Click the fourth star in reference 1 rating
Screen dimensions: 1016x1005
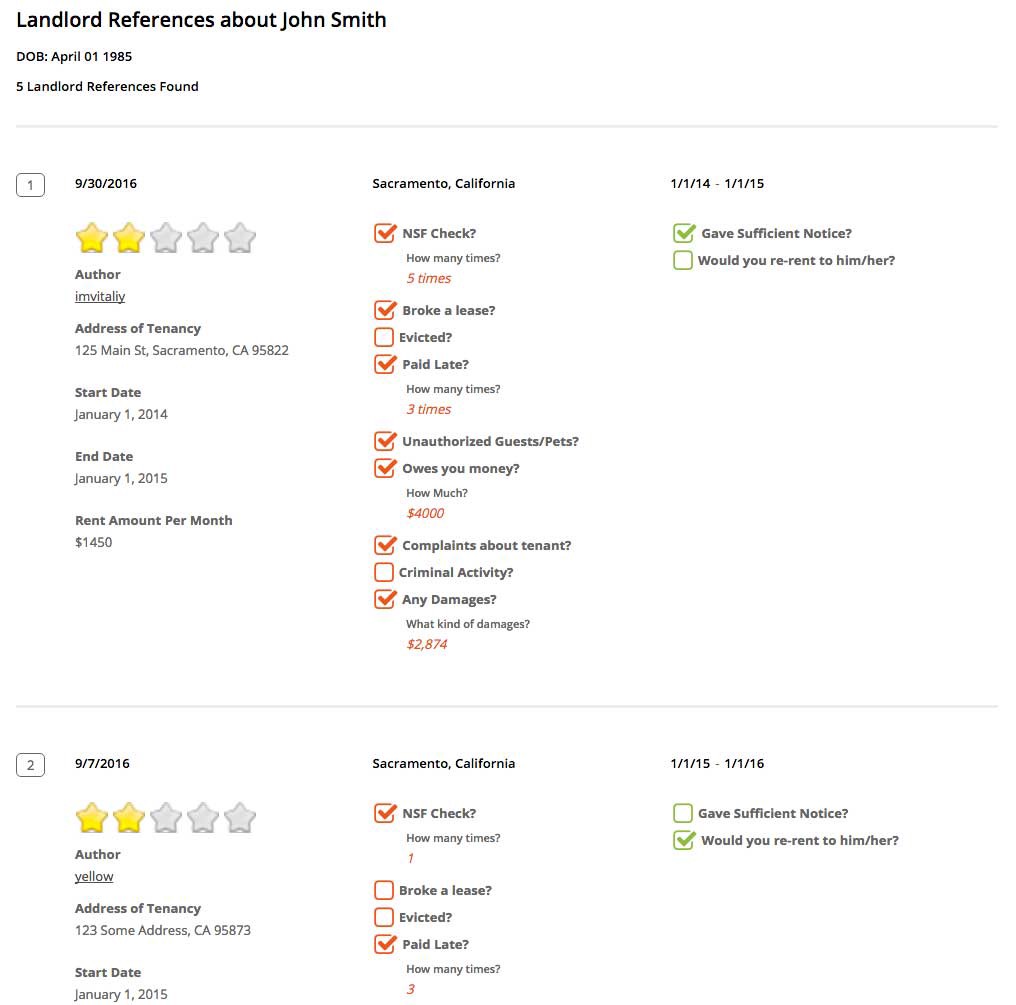(203, 238)
